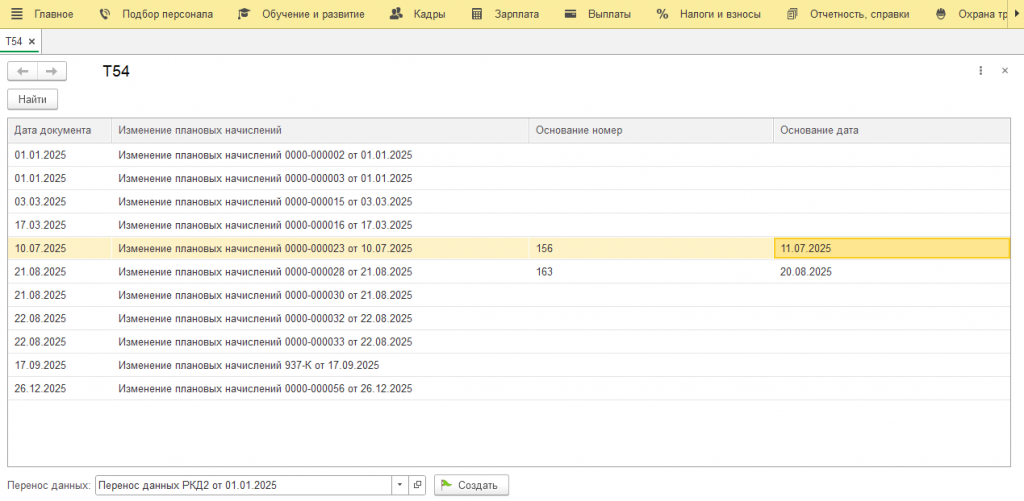Viewport: 1024px width, 501px height.
Task: Select row 0000-000028 от 21.08.2025
Action: (x=509, y=272)
